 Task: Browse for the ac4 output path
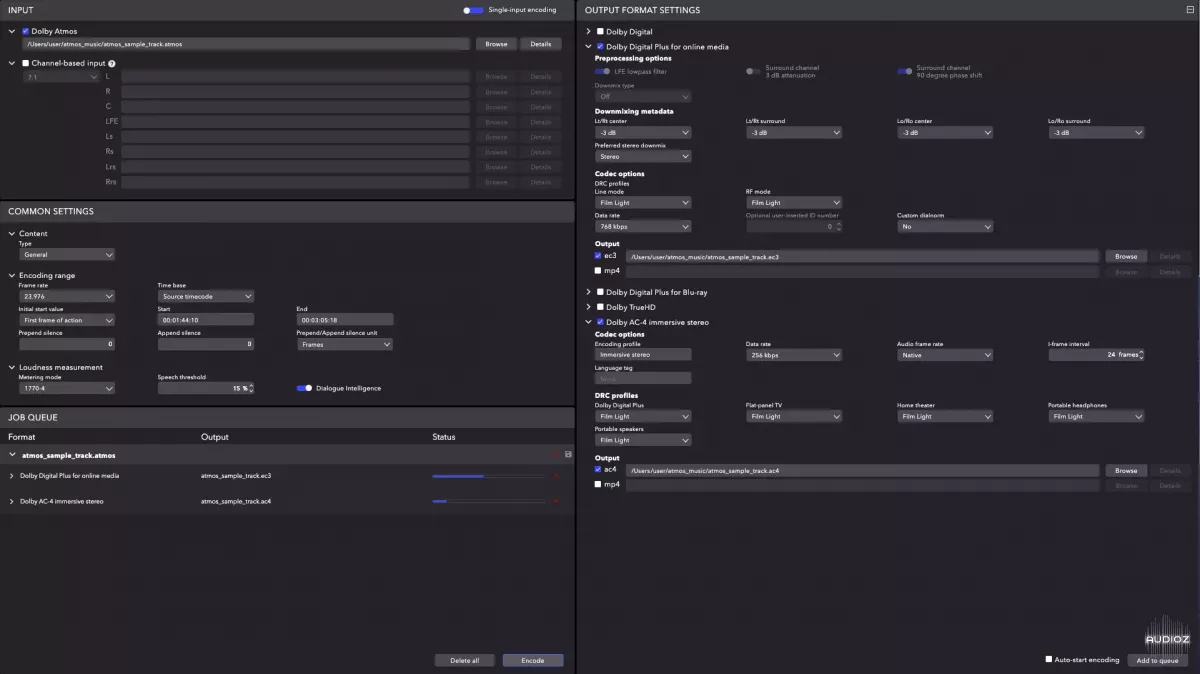point(1126,470)
